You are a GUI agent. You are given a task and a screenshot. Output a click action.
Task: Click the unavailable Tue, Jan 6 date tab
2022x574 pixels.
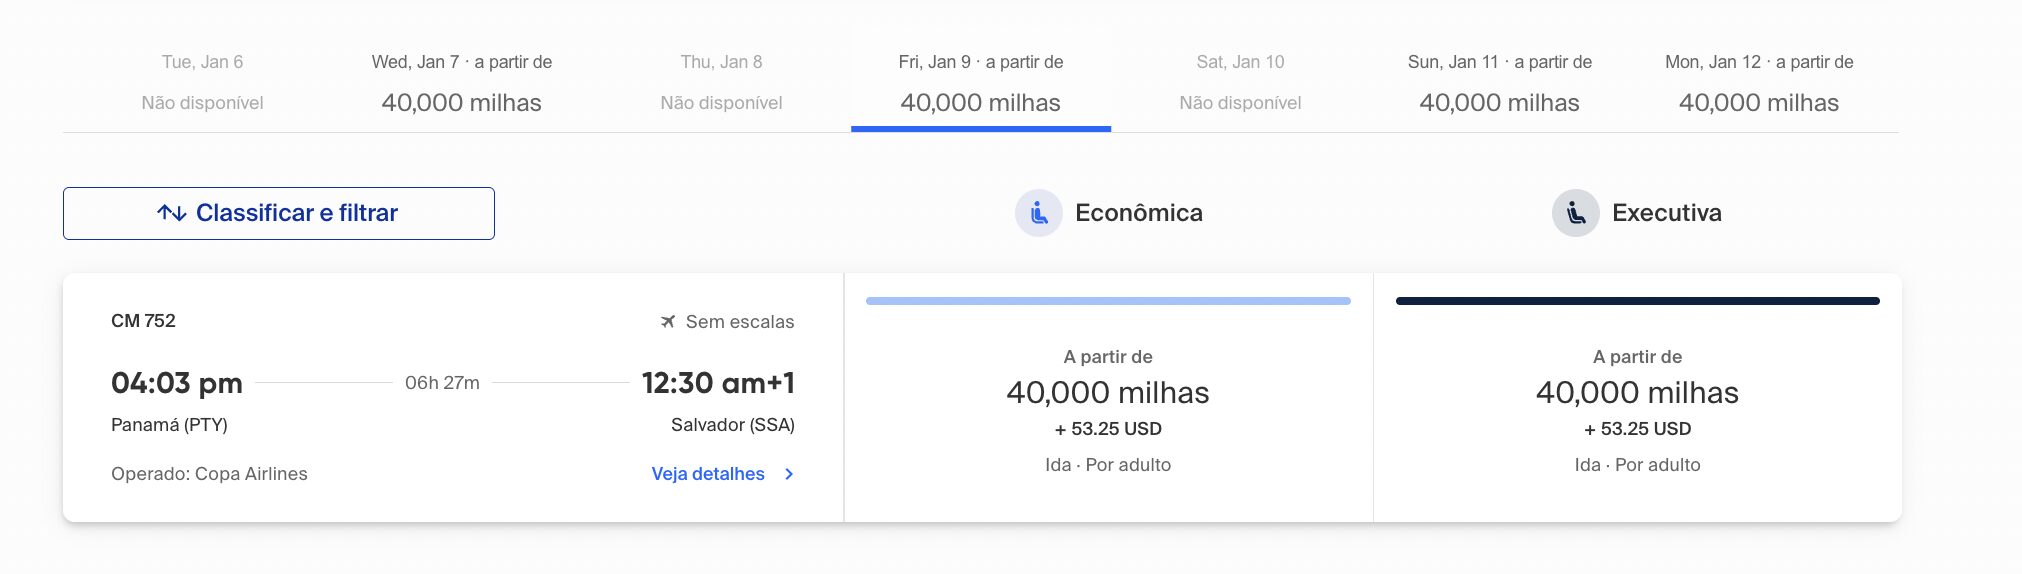[x=203, y=83]
